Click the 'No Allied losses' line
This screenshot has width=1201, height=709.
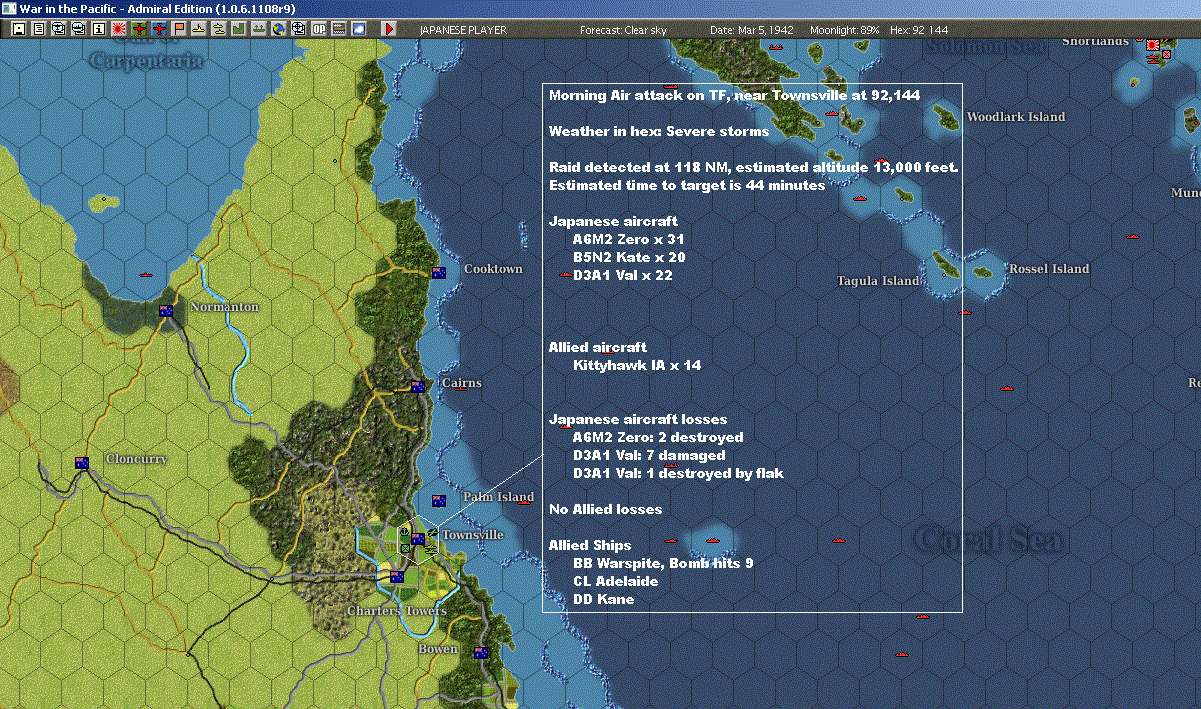click(605, 510)
